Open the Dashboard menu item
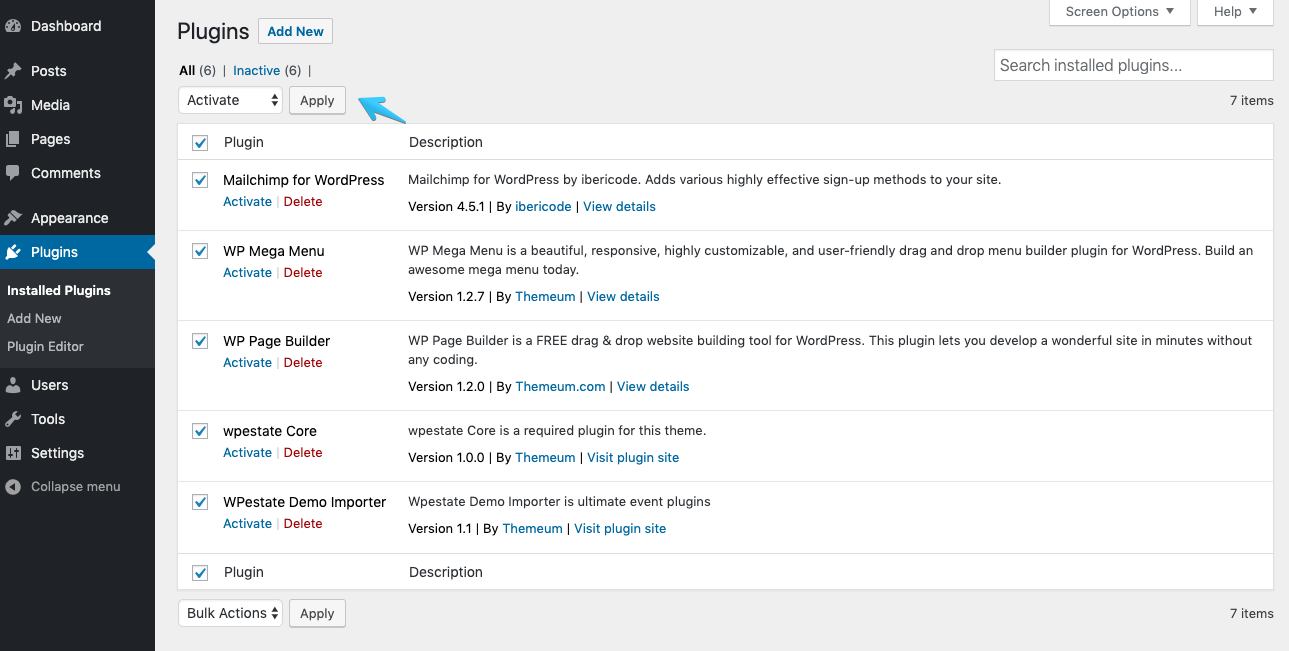 pos(66,26)
